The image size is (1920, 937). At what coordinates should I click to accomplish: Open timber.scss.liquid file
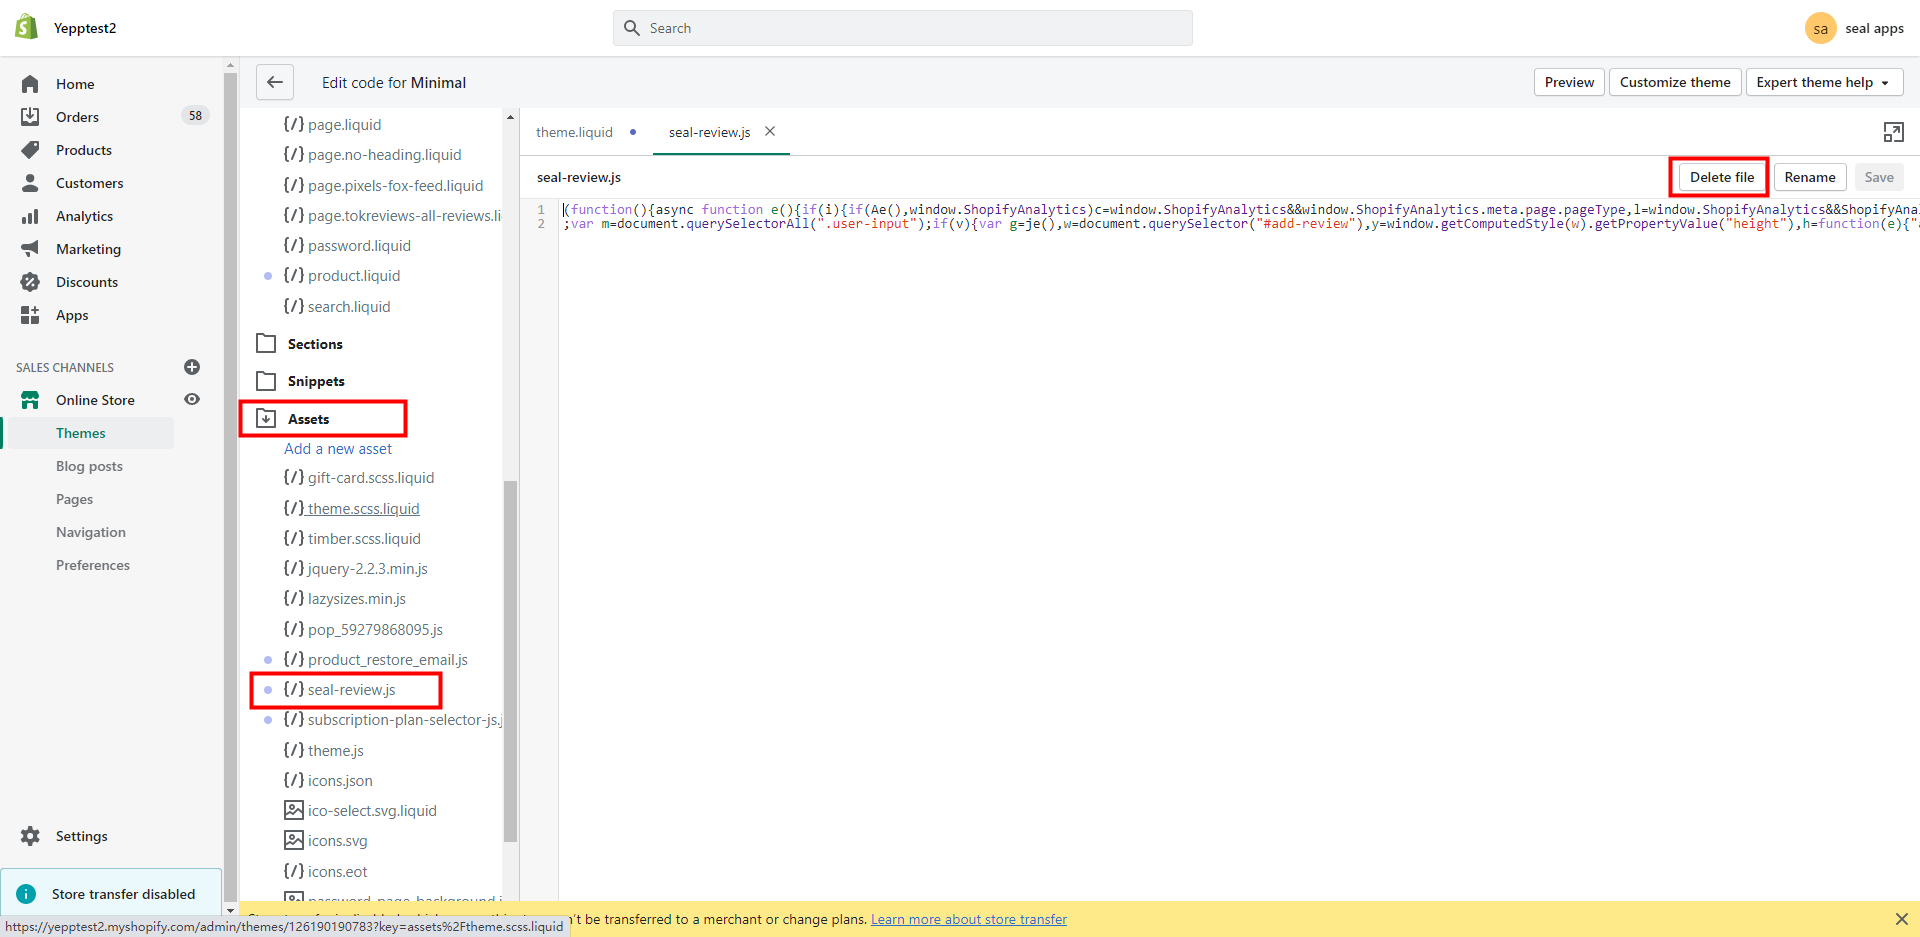352,538
